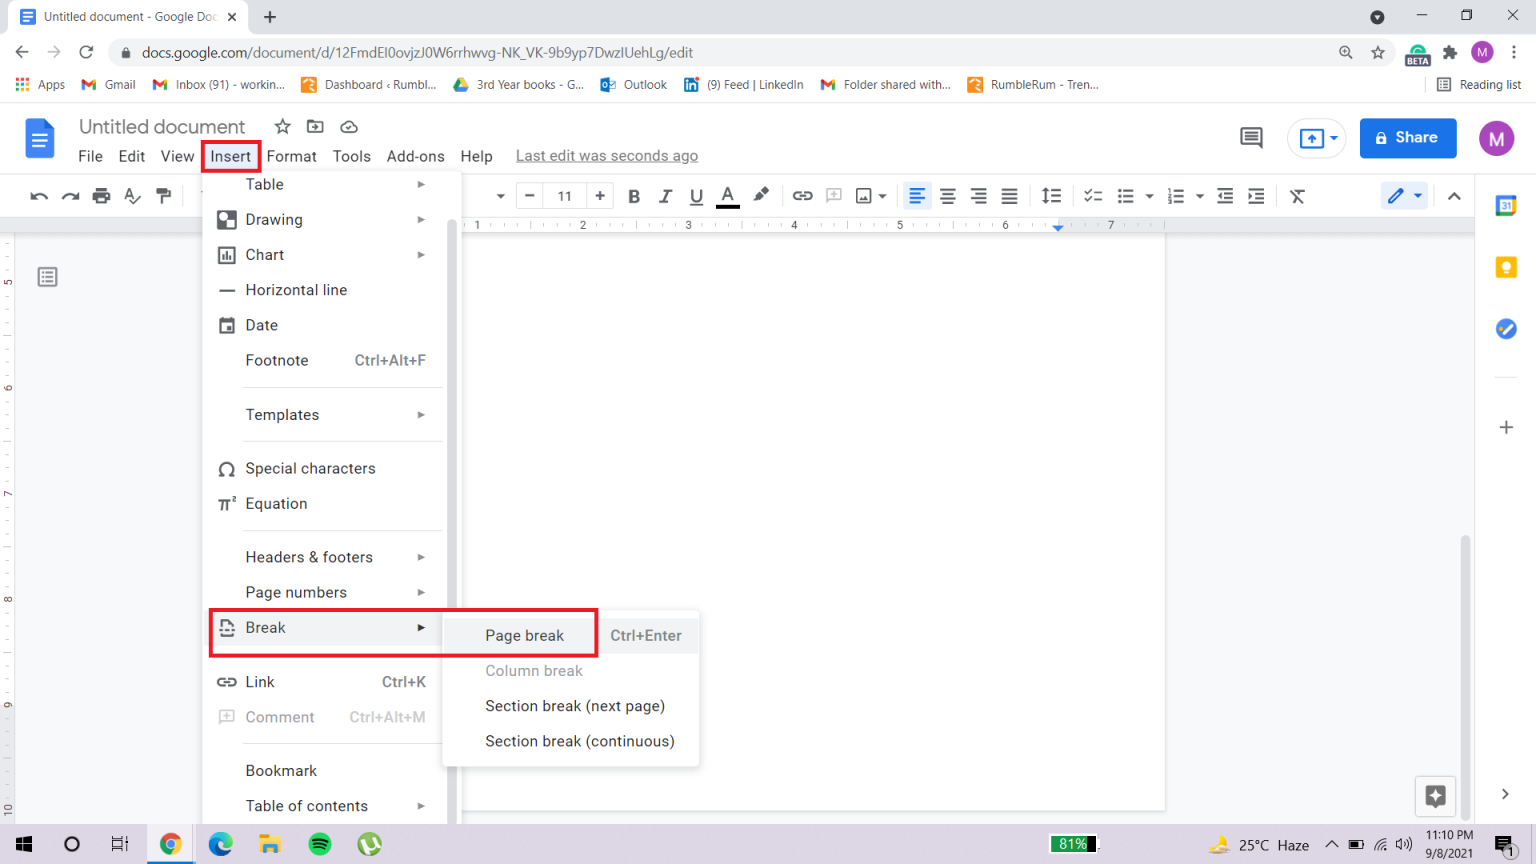
Task: Click the Print icon
Action: click(x=101, y=196)
